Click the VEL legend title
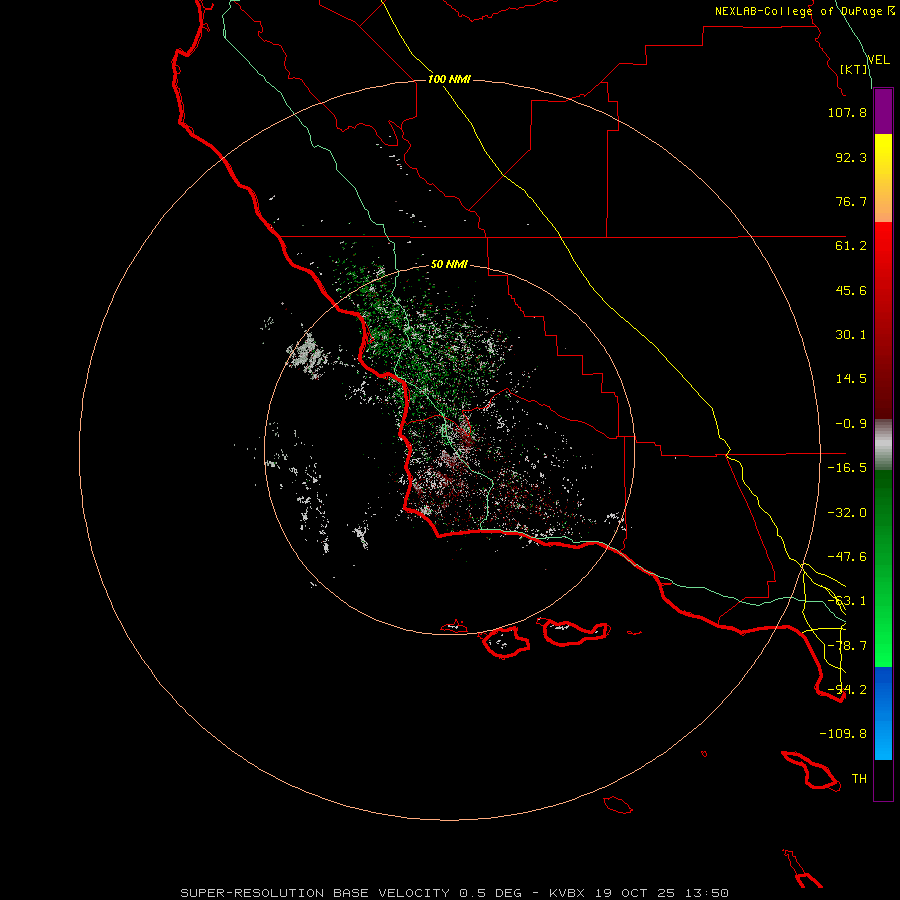Viewport: 900px width, 900px height. [878, 59]
